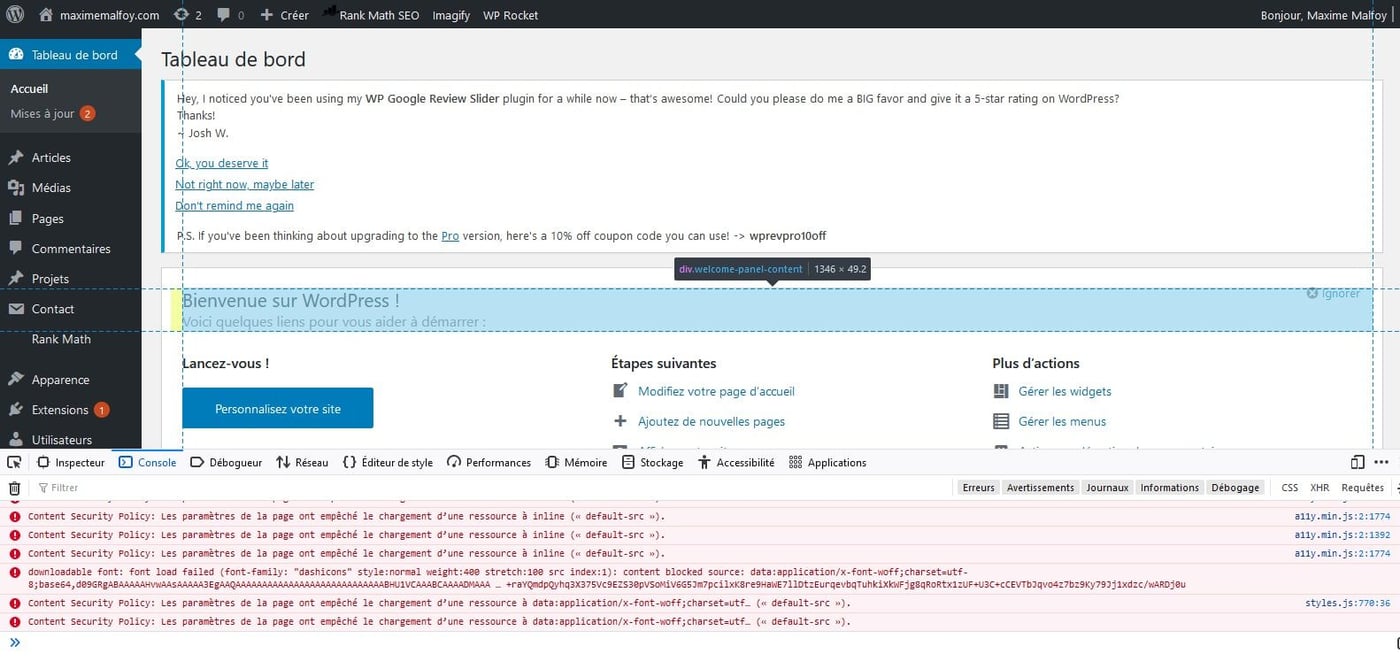This screenshot has width=1400, height=669.
Task: Toggle the CSS message filter
Action: (x=1289, y=487)
